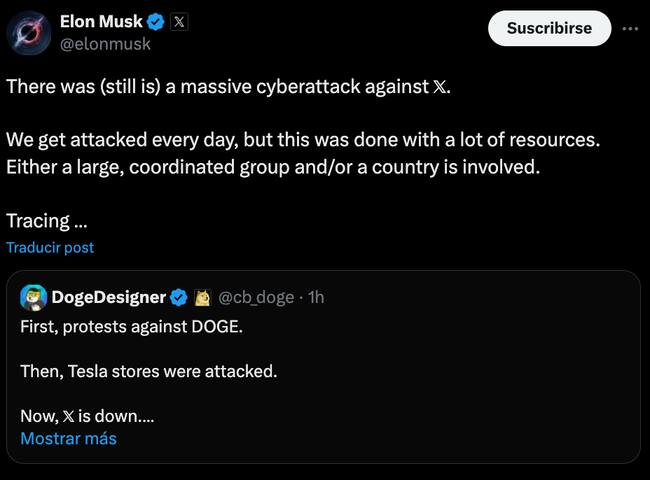This screenshot has width=650, height=480.
Task: Click the @cb_doge handle
Action: click(x=258, y=297)
